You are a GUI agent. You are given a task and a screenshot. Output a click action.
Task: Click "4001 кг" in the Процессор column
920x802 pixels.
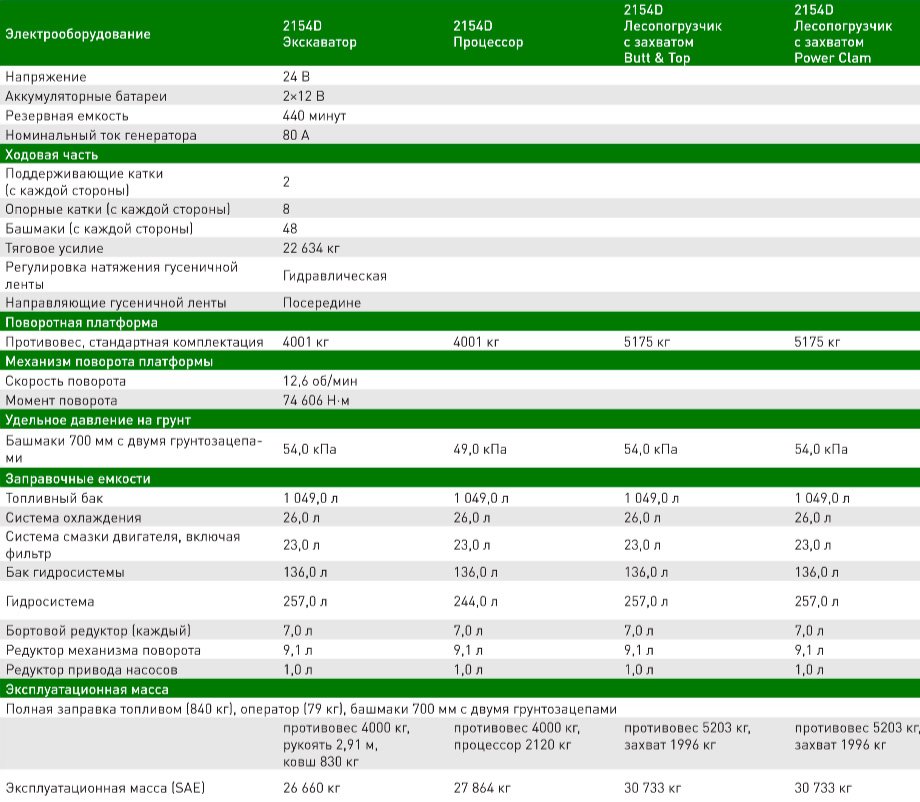[x=476, y=342]
